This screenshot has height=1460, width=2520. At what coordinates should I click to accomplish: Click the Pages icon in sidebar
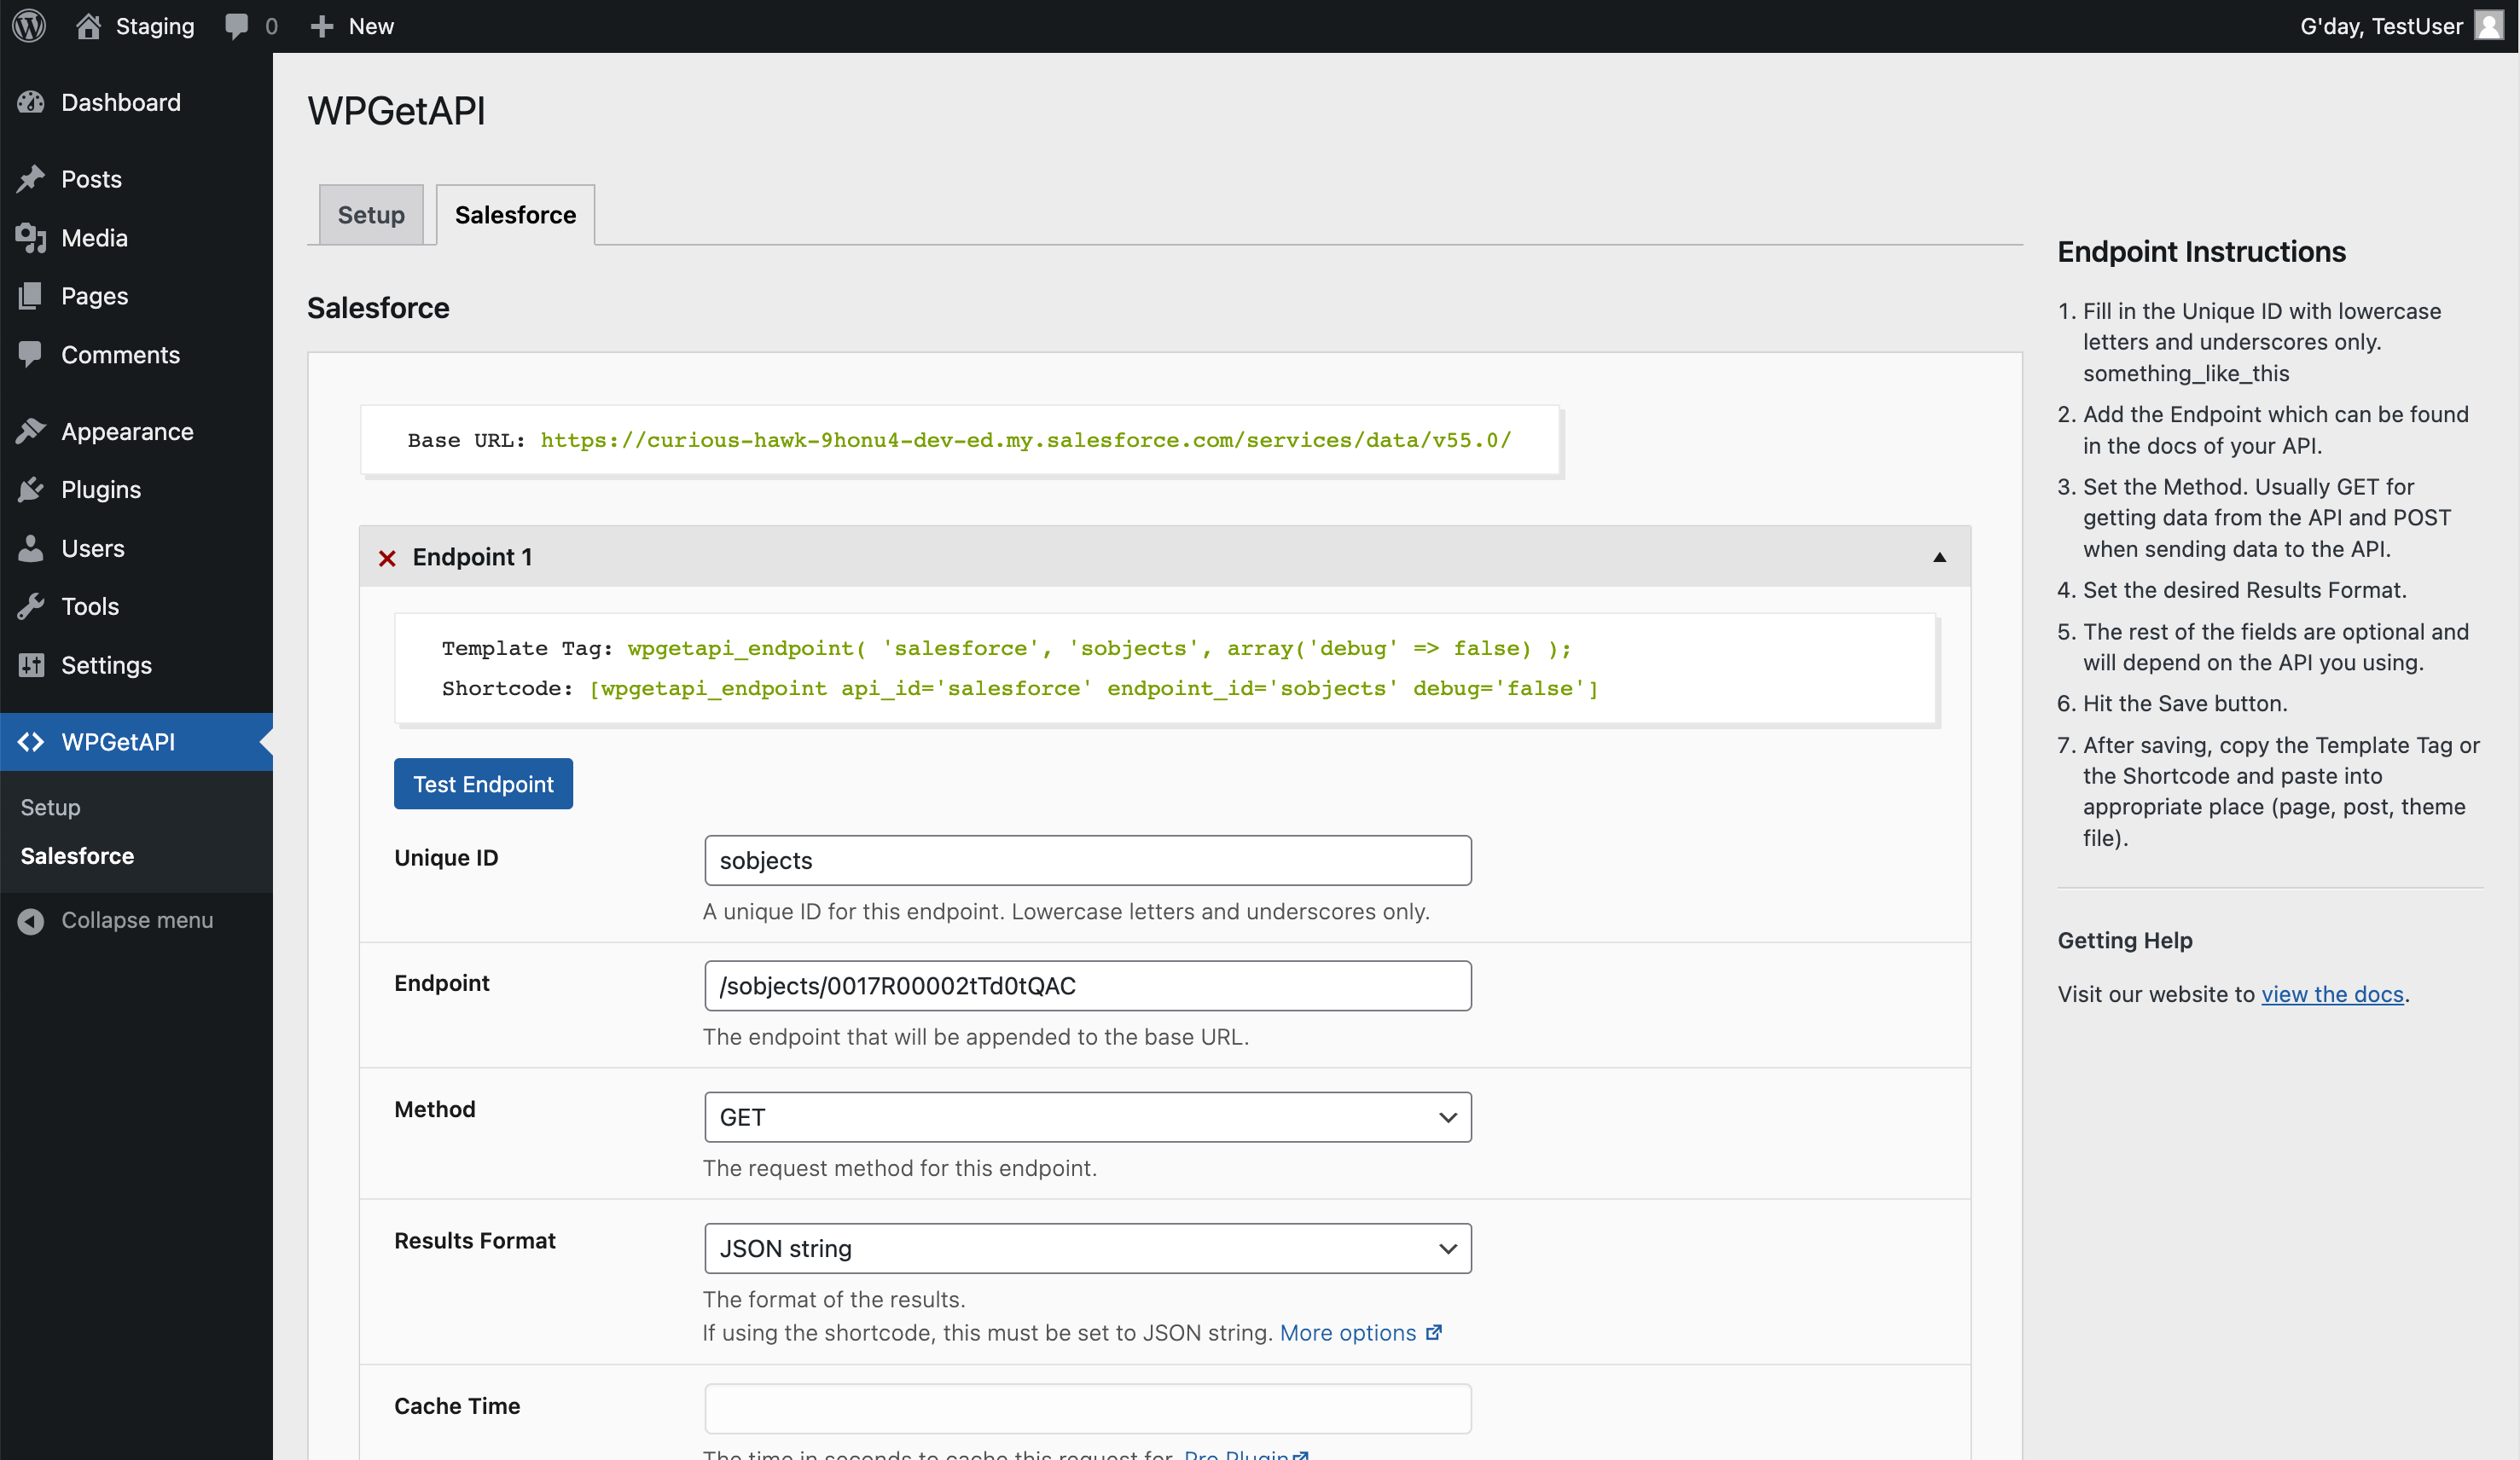[31, 296]
